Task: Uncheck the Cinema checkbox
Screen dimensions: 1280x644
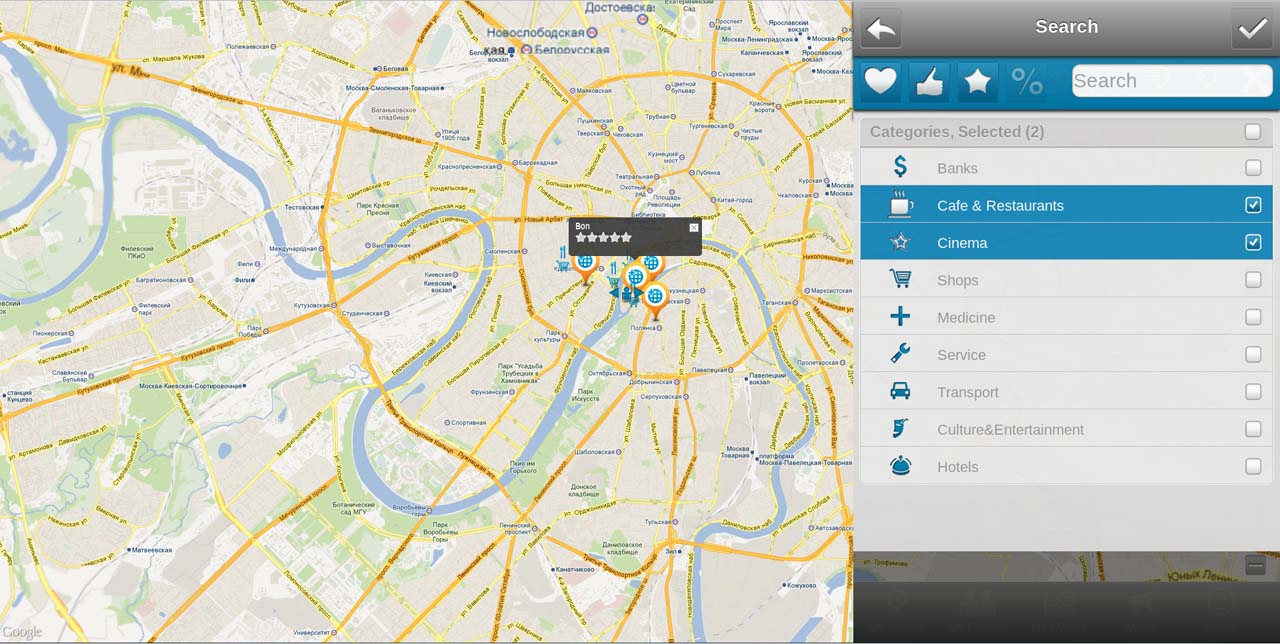Action: click(x=1253, y=242)
